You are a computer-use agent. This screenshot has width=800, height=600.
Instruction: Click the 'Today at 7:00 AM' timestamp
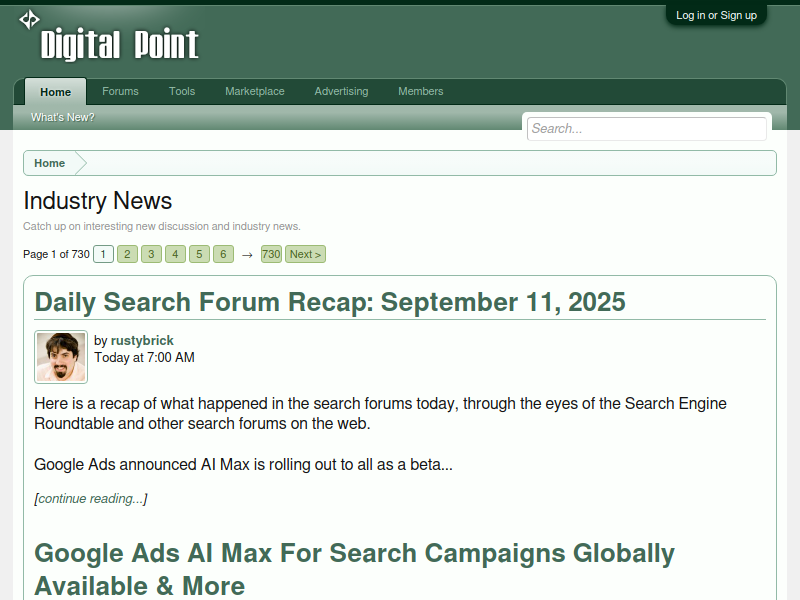(144, 358)
